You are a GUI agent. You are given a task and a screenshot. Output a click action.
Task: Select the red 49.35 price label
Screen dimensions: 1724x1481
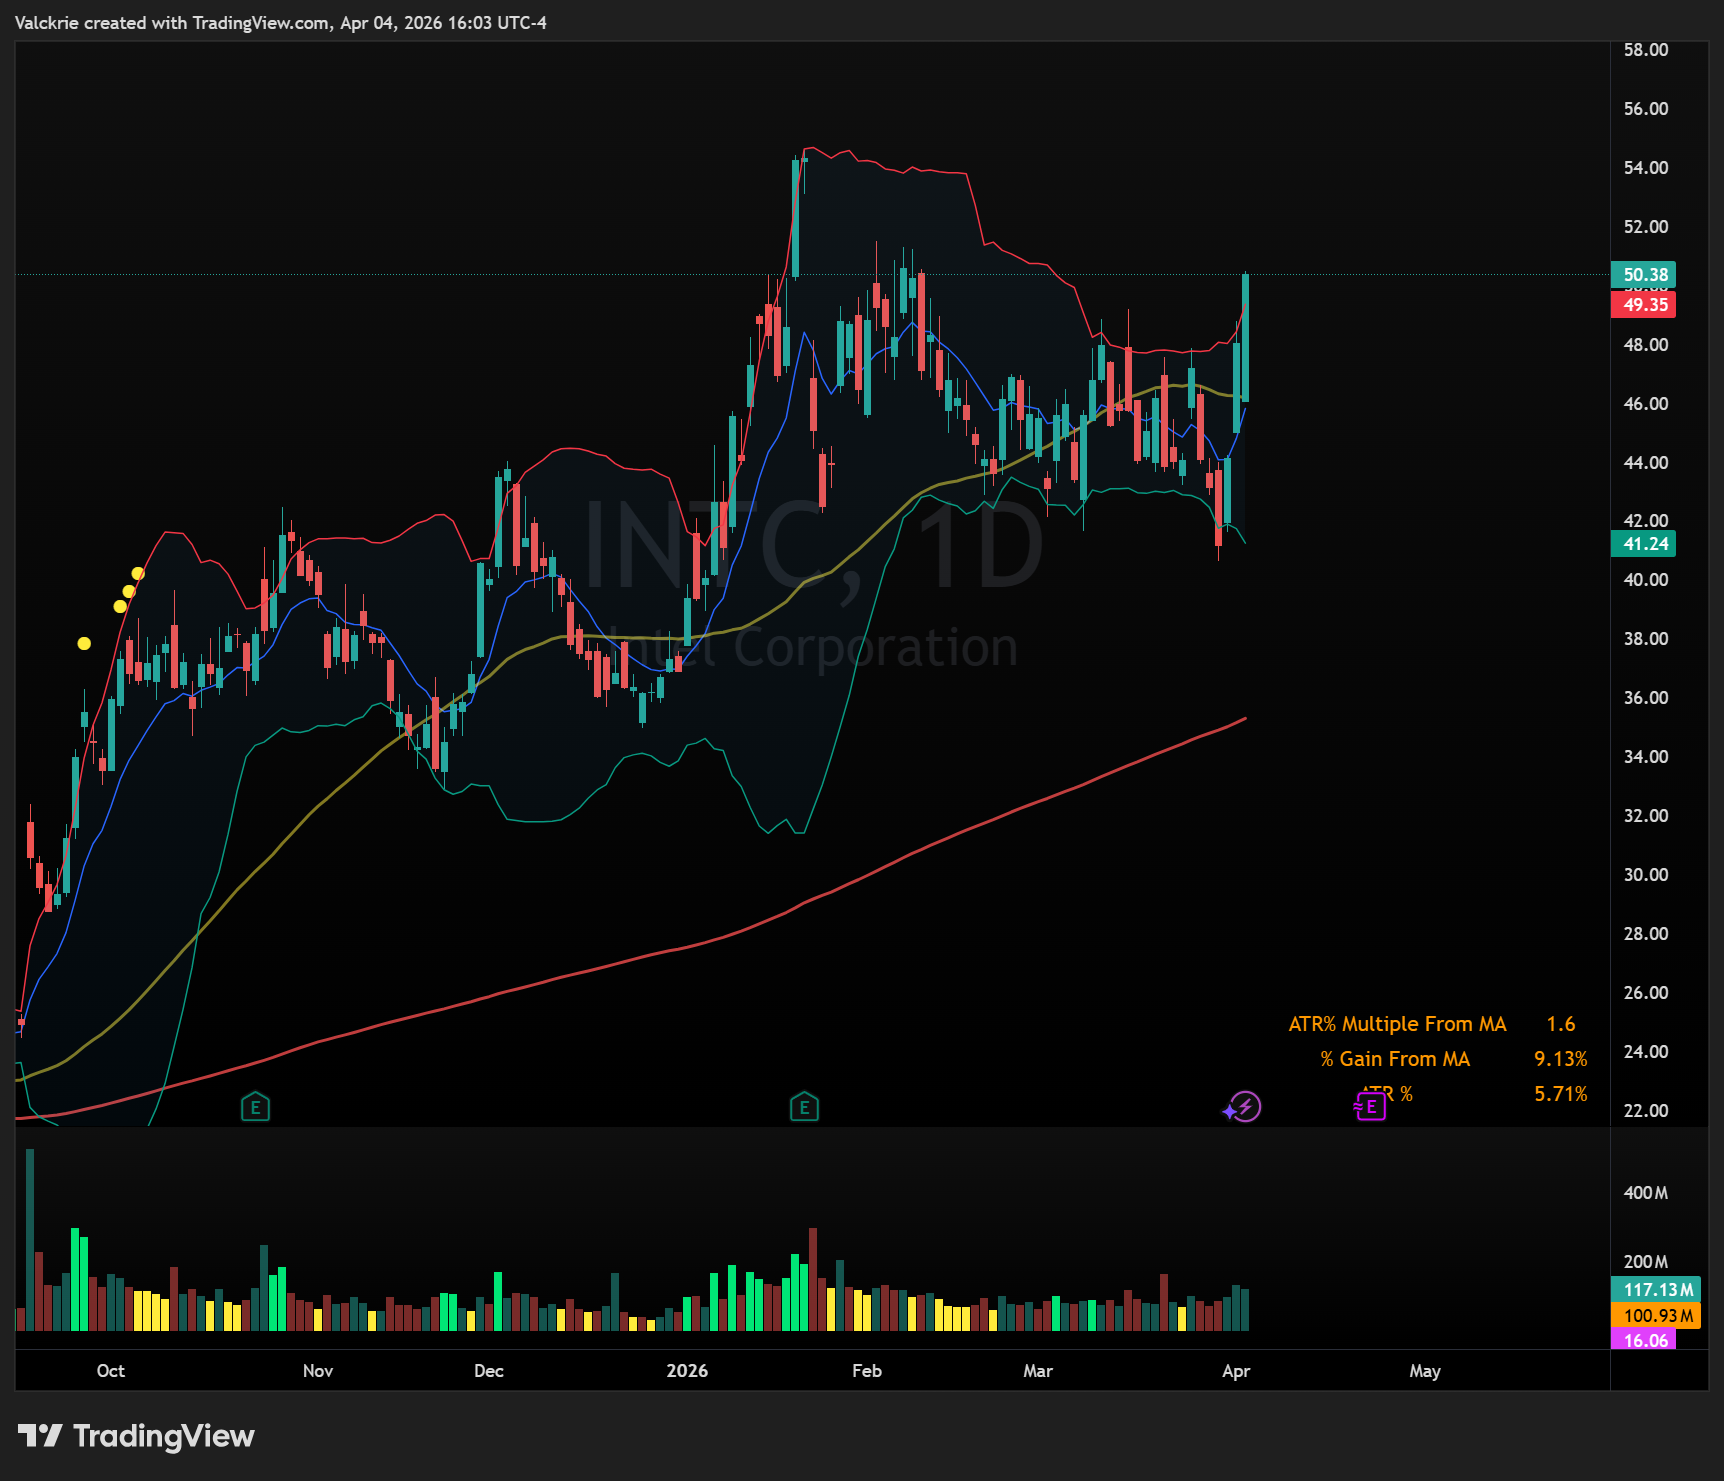(1643, 305)
